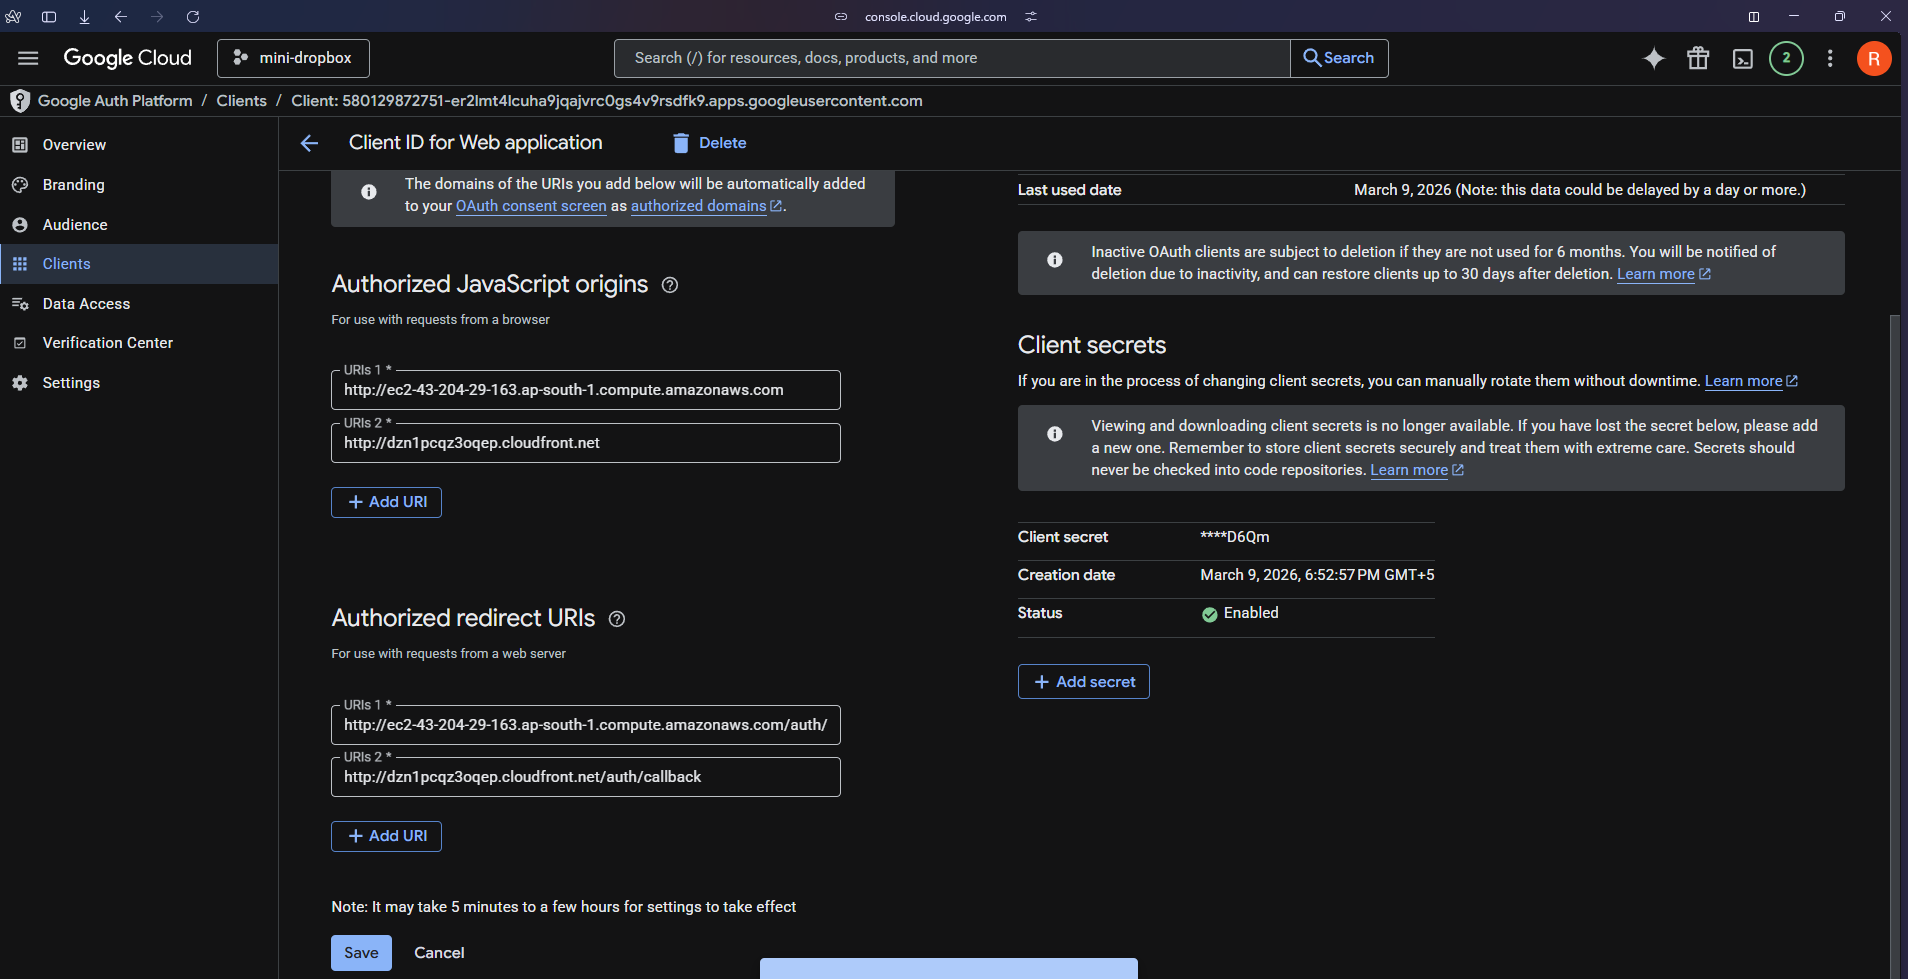Open the OAuth consent screen link
This screenshot has width=1908, height=979.
(x=531, y=206)
